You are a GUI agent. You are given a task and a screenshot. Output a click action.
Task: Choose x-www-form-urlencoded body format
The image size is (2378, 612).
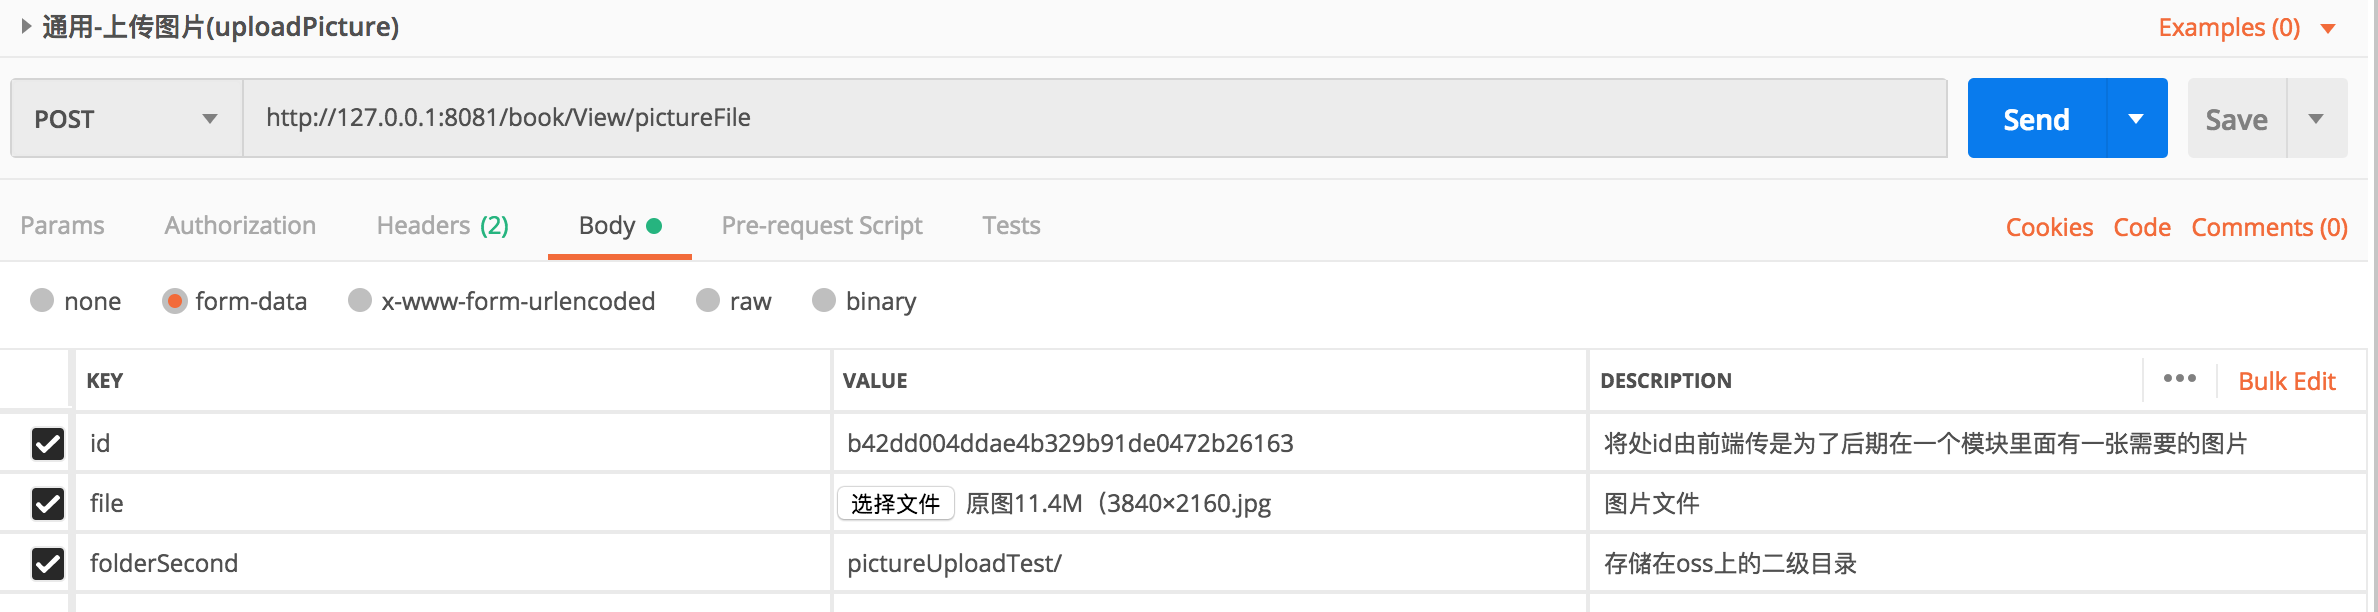pyautogui.click(x=359, y=301)
